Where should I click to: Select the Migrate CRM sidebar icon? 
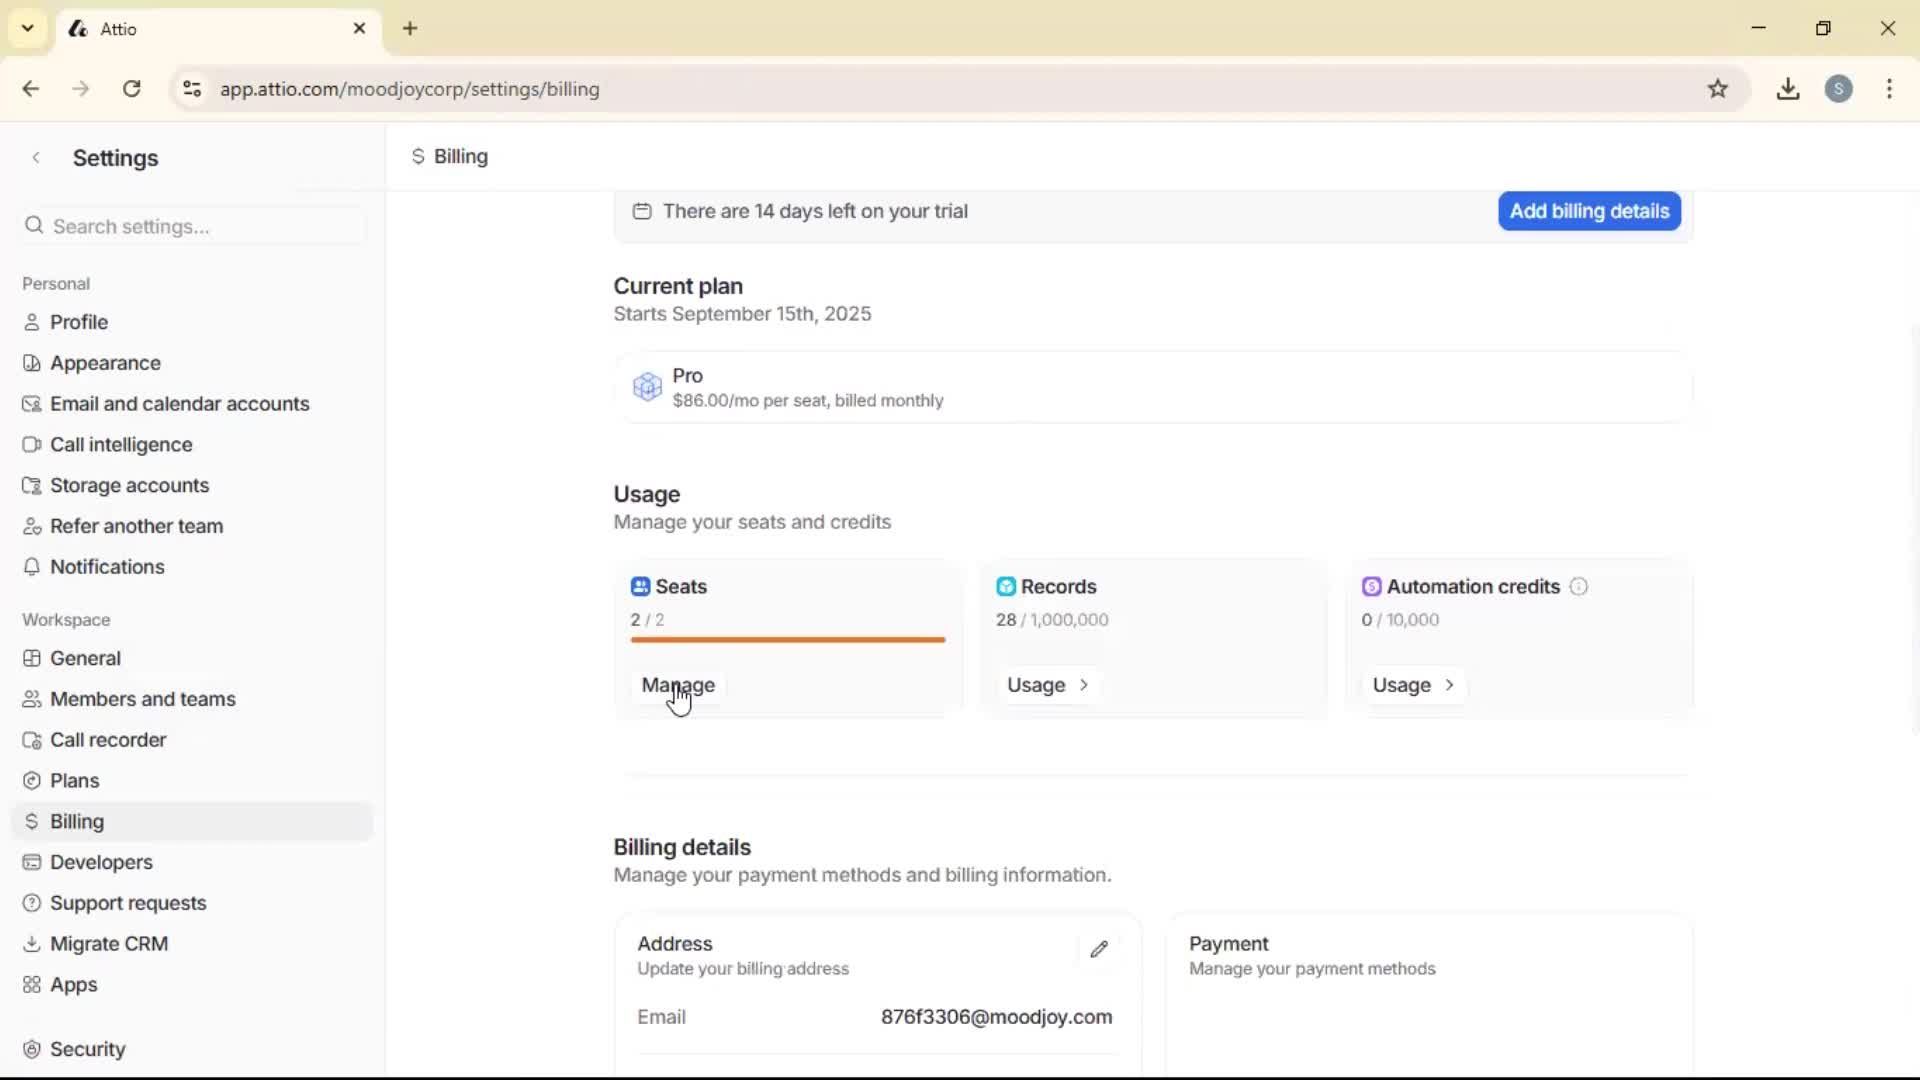pos(32,943)
